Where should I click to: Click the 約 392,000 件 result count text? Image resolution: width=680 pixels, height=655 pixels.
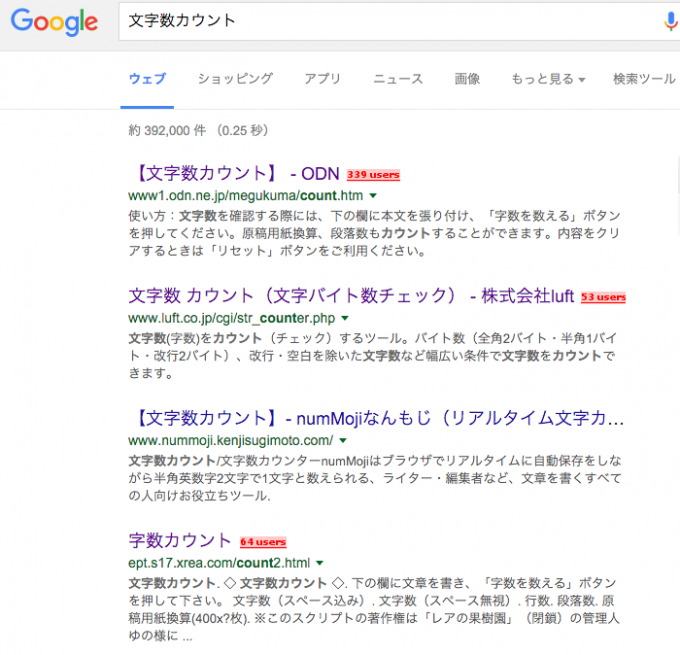pos(167,131)
